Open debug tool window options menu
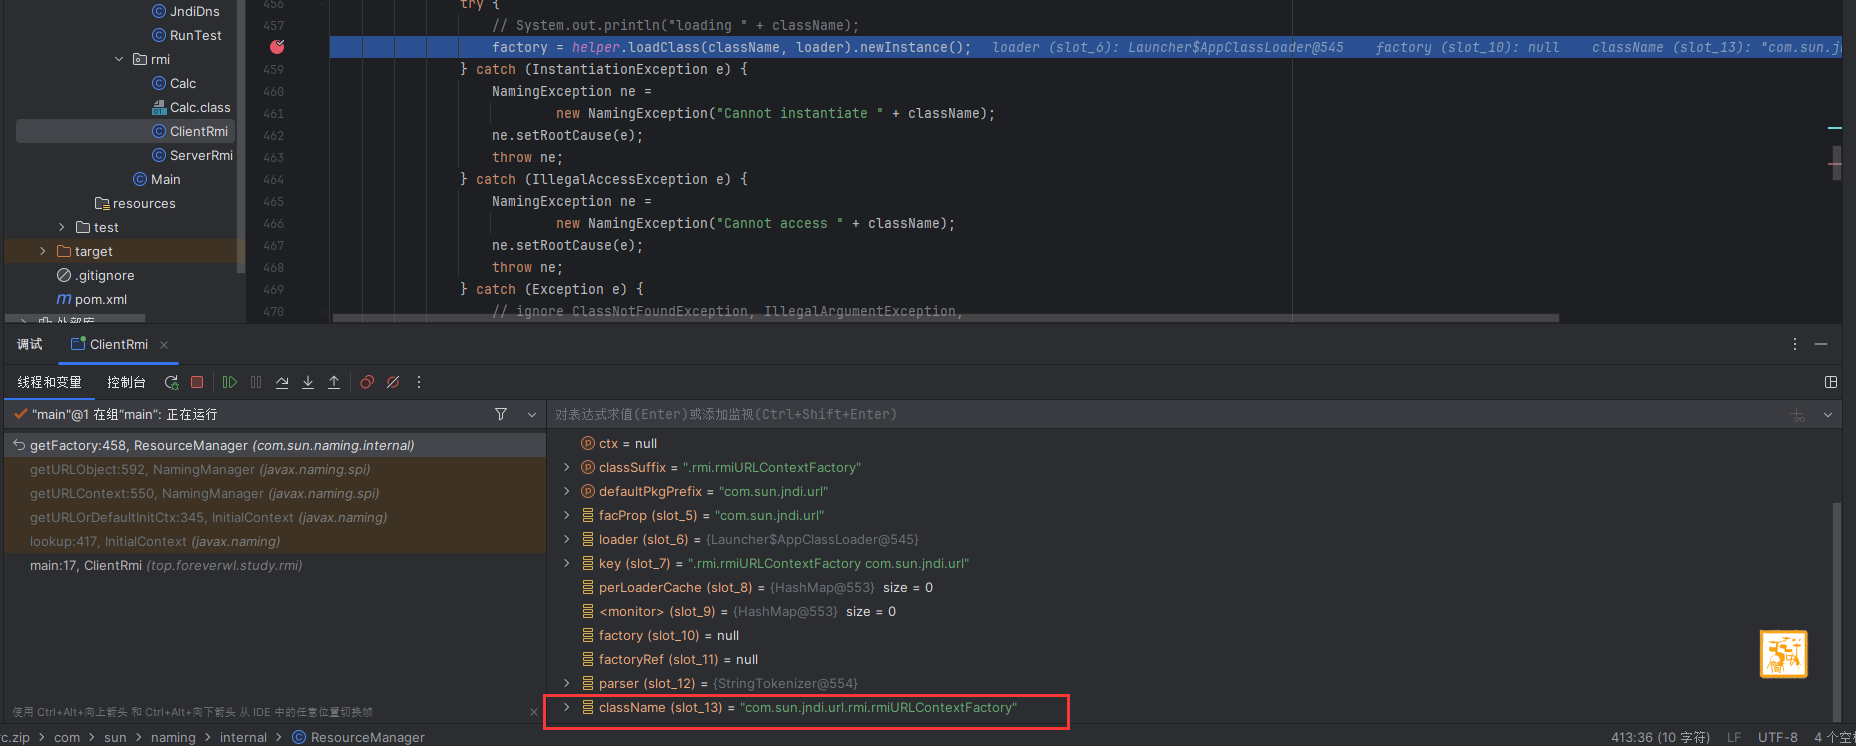 (x=1795, y=344)
